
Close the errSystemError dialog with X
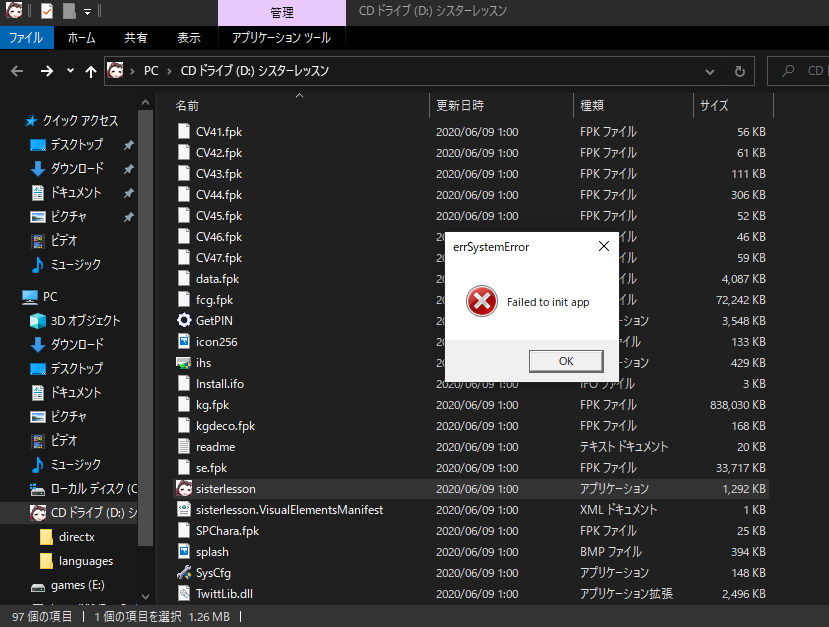point(603,246)
